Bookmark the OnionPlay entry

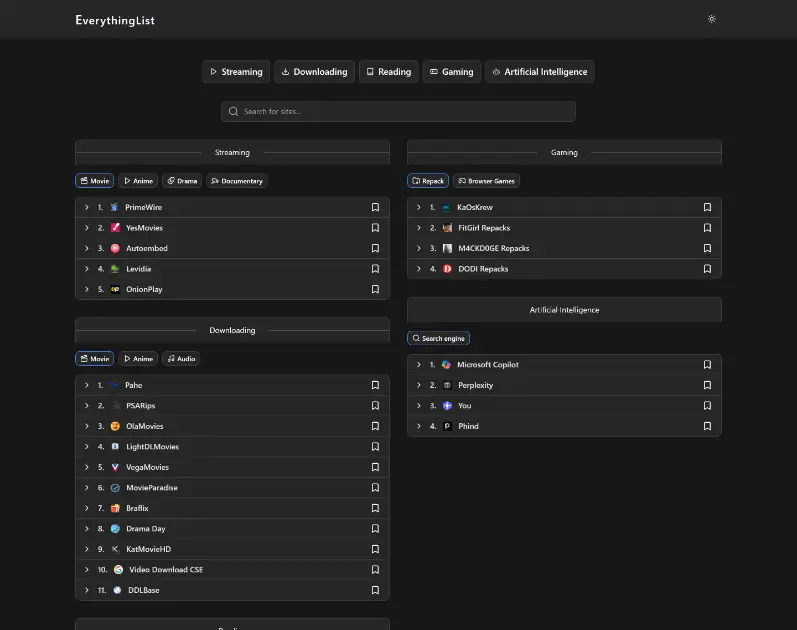375,289
